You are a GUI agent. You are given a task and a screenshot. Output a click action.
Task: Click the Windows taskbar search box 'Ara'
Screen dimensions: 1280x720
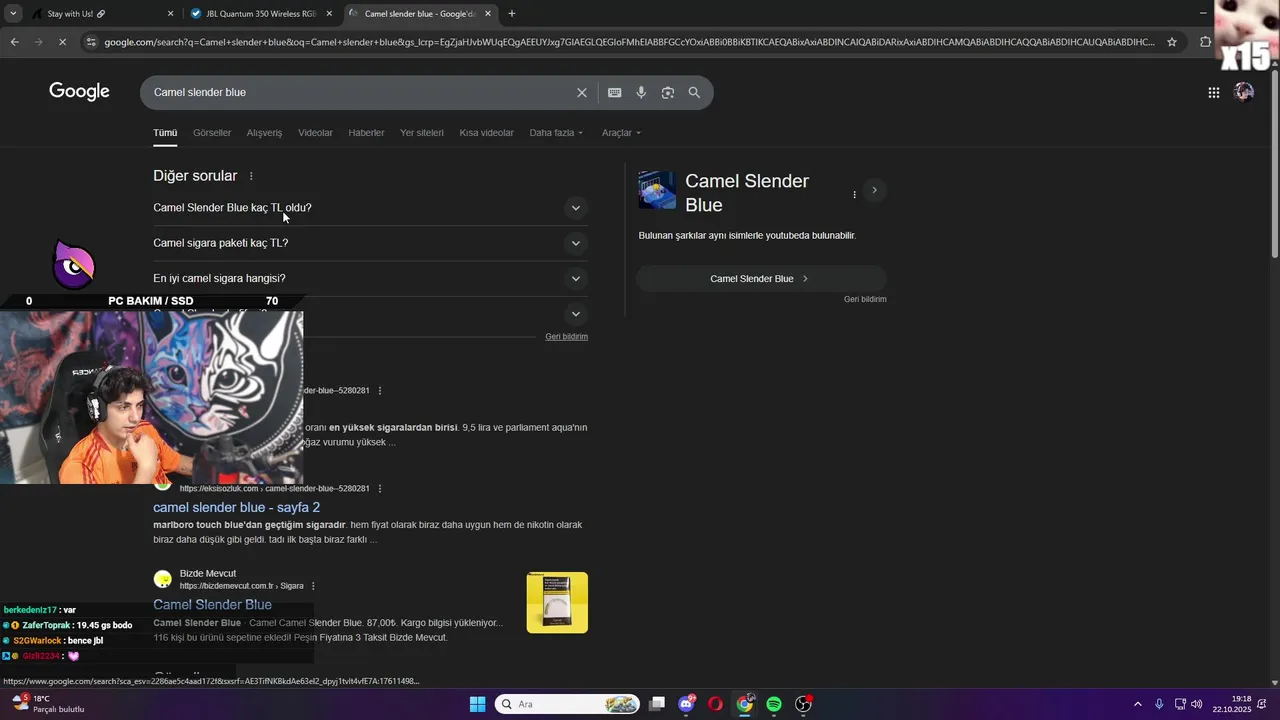[x=567, y=704]
